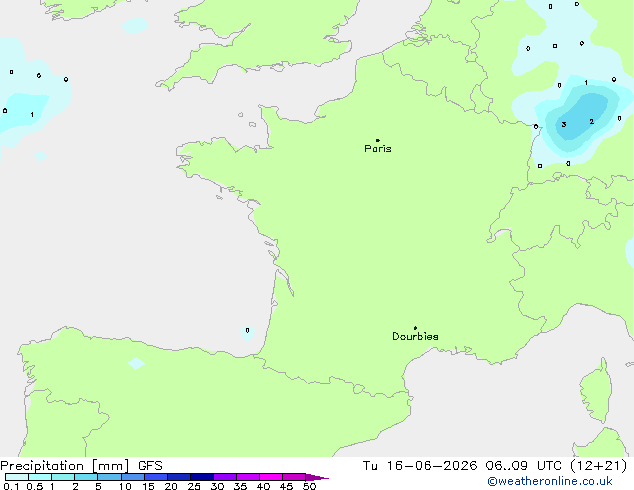The image size is (634, 490).
Task: Pick the legend swatch between 20 and 25
Action: (179, 477)
